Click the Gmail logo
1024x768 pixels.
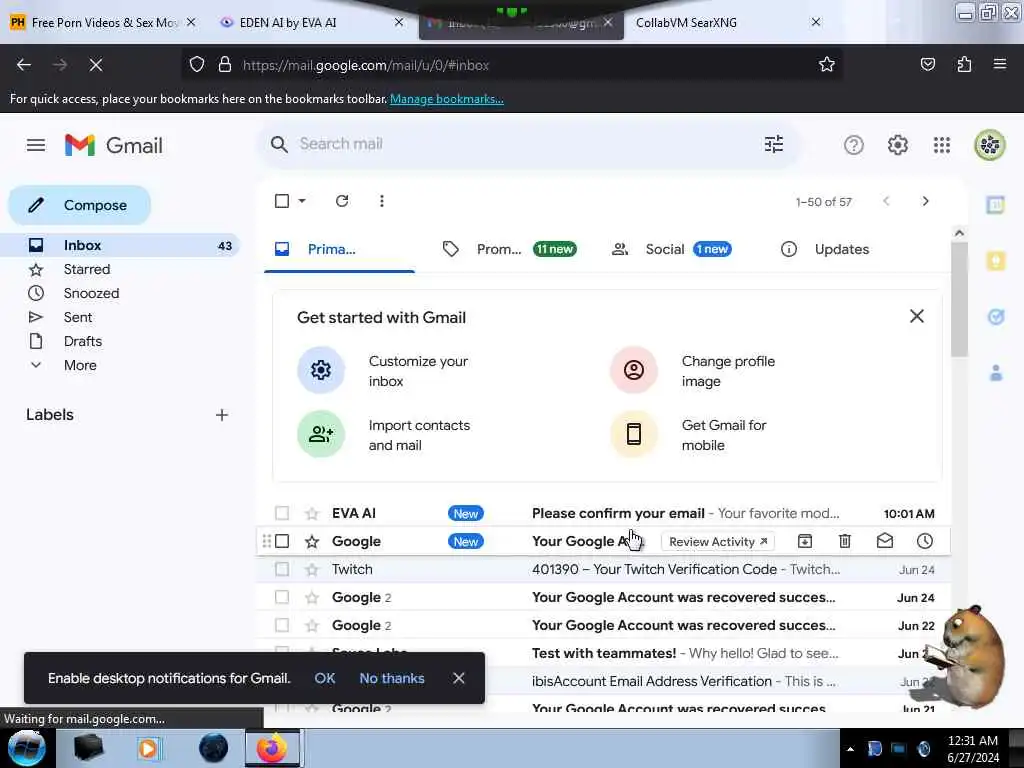click(114, 145)
